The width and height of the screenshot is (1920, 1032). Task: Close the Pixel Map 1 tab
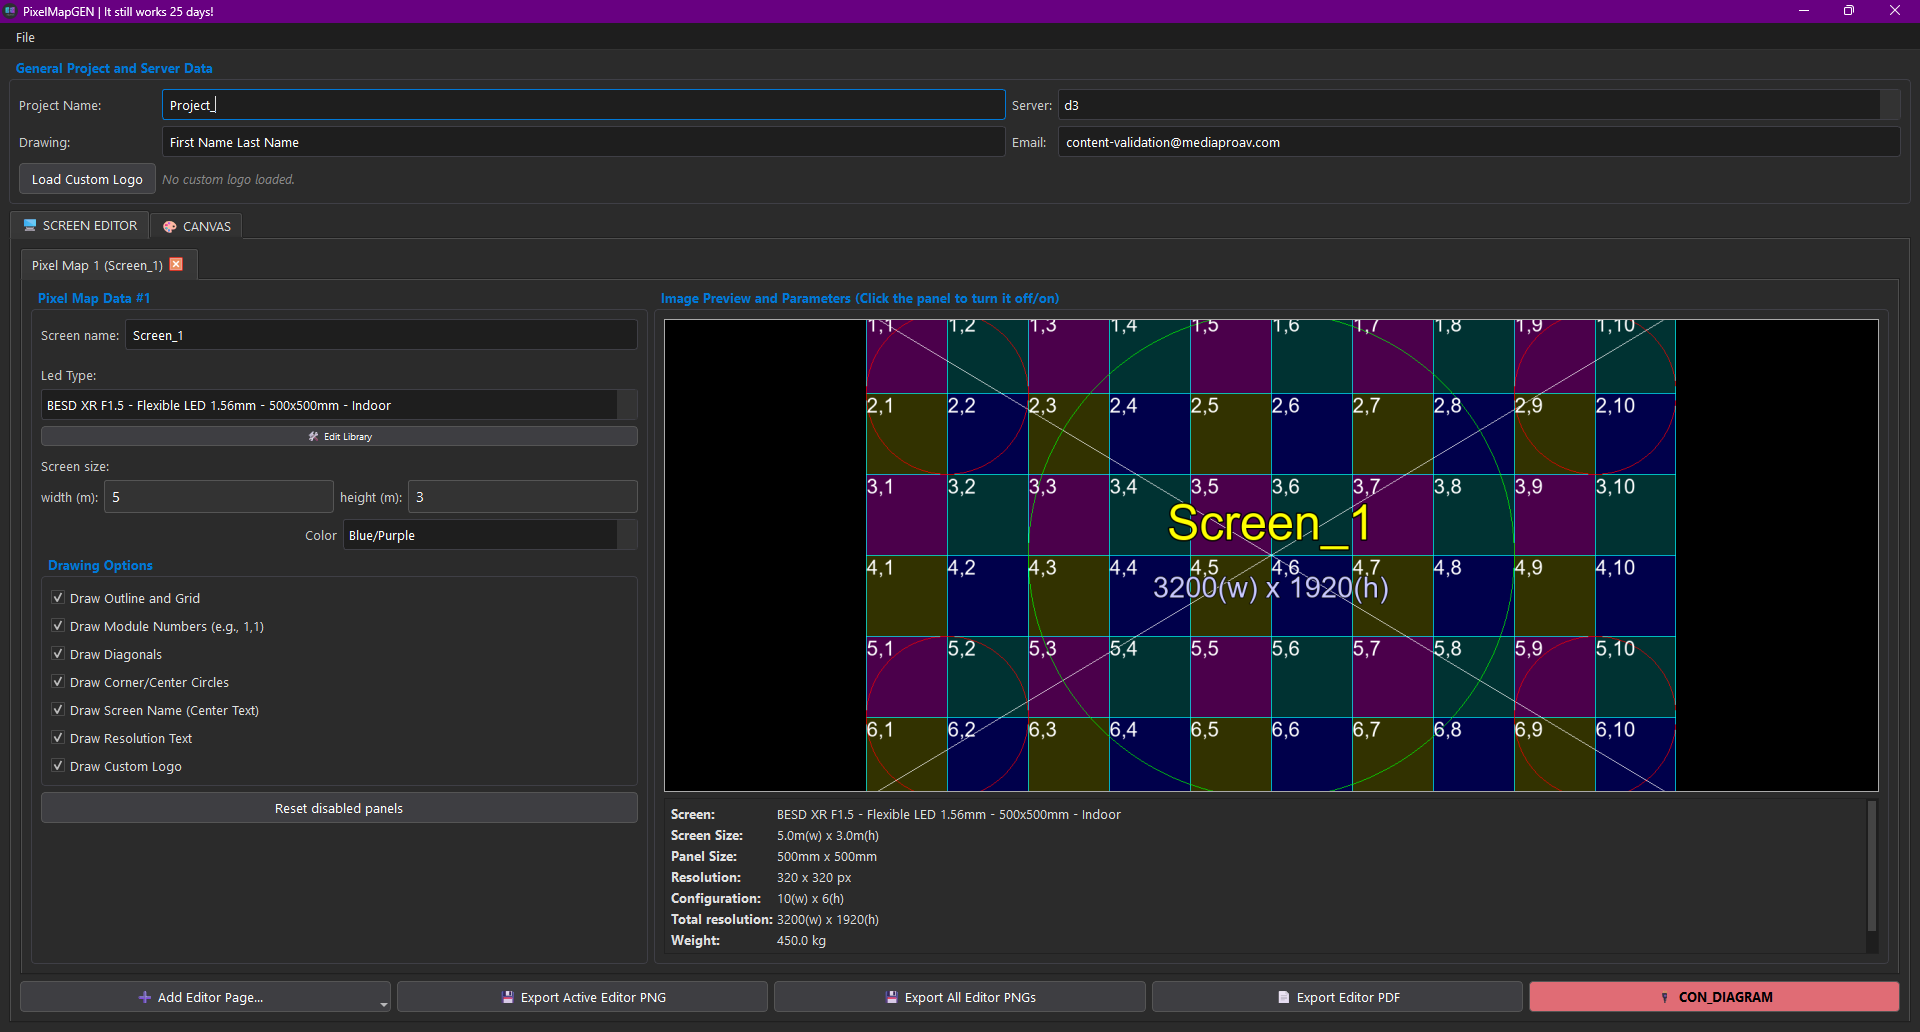point(176,265)
